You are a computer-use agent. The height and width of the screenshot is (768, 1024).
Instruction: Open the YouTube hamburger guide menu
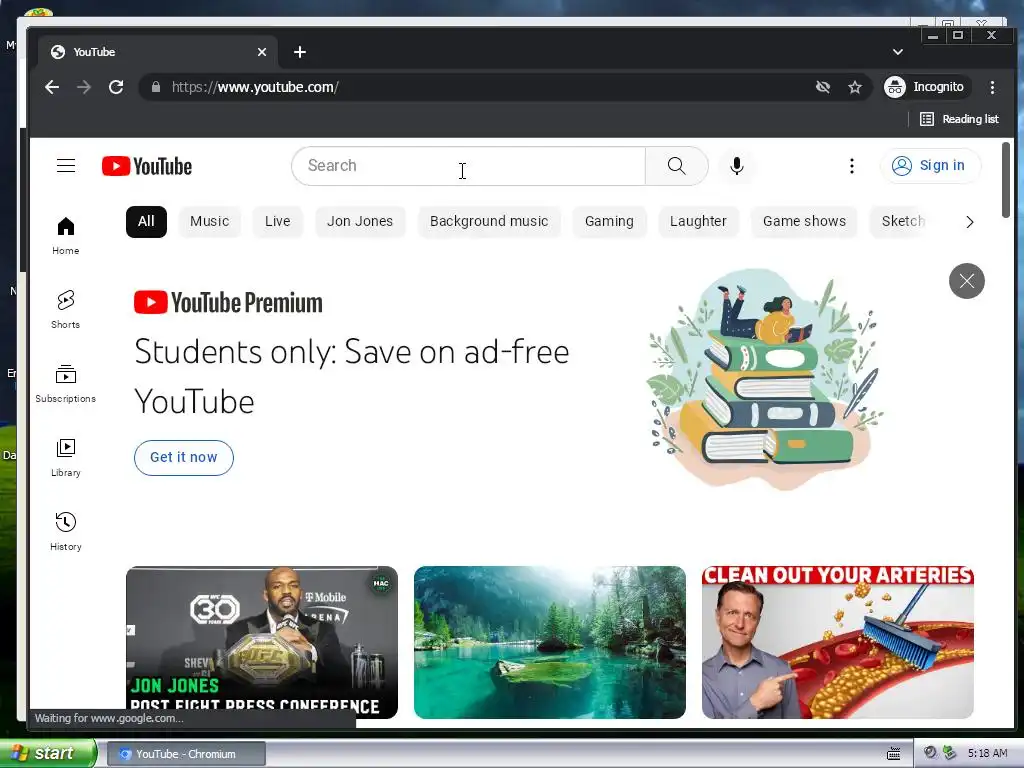pyautogui.click(x=66, y=166)
